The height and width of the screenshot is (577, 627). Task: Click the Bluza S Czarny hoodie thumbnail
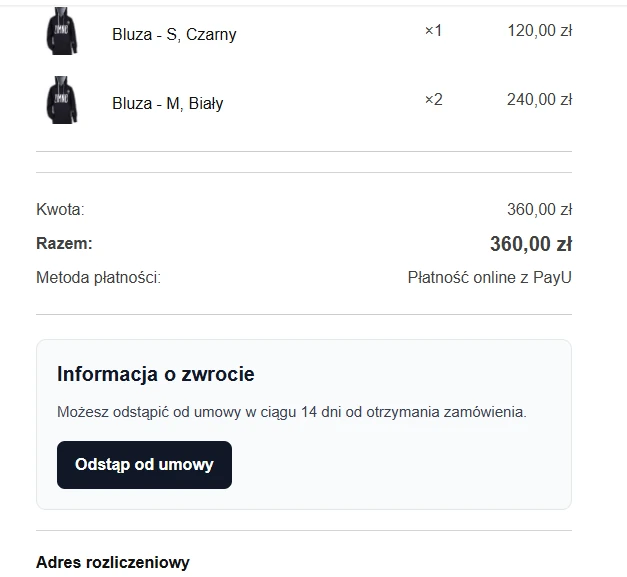(x=62, y=32)
